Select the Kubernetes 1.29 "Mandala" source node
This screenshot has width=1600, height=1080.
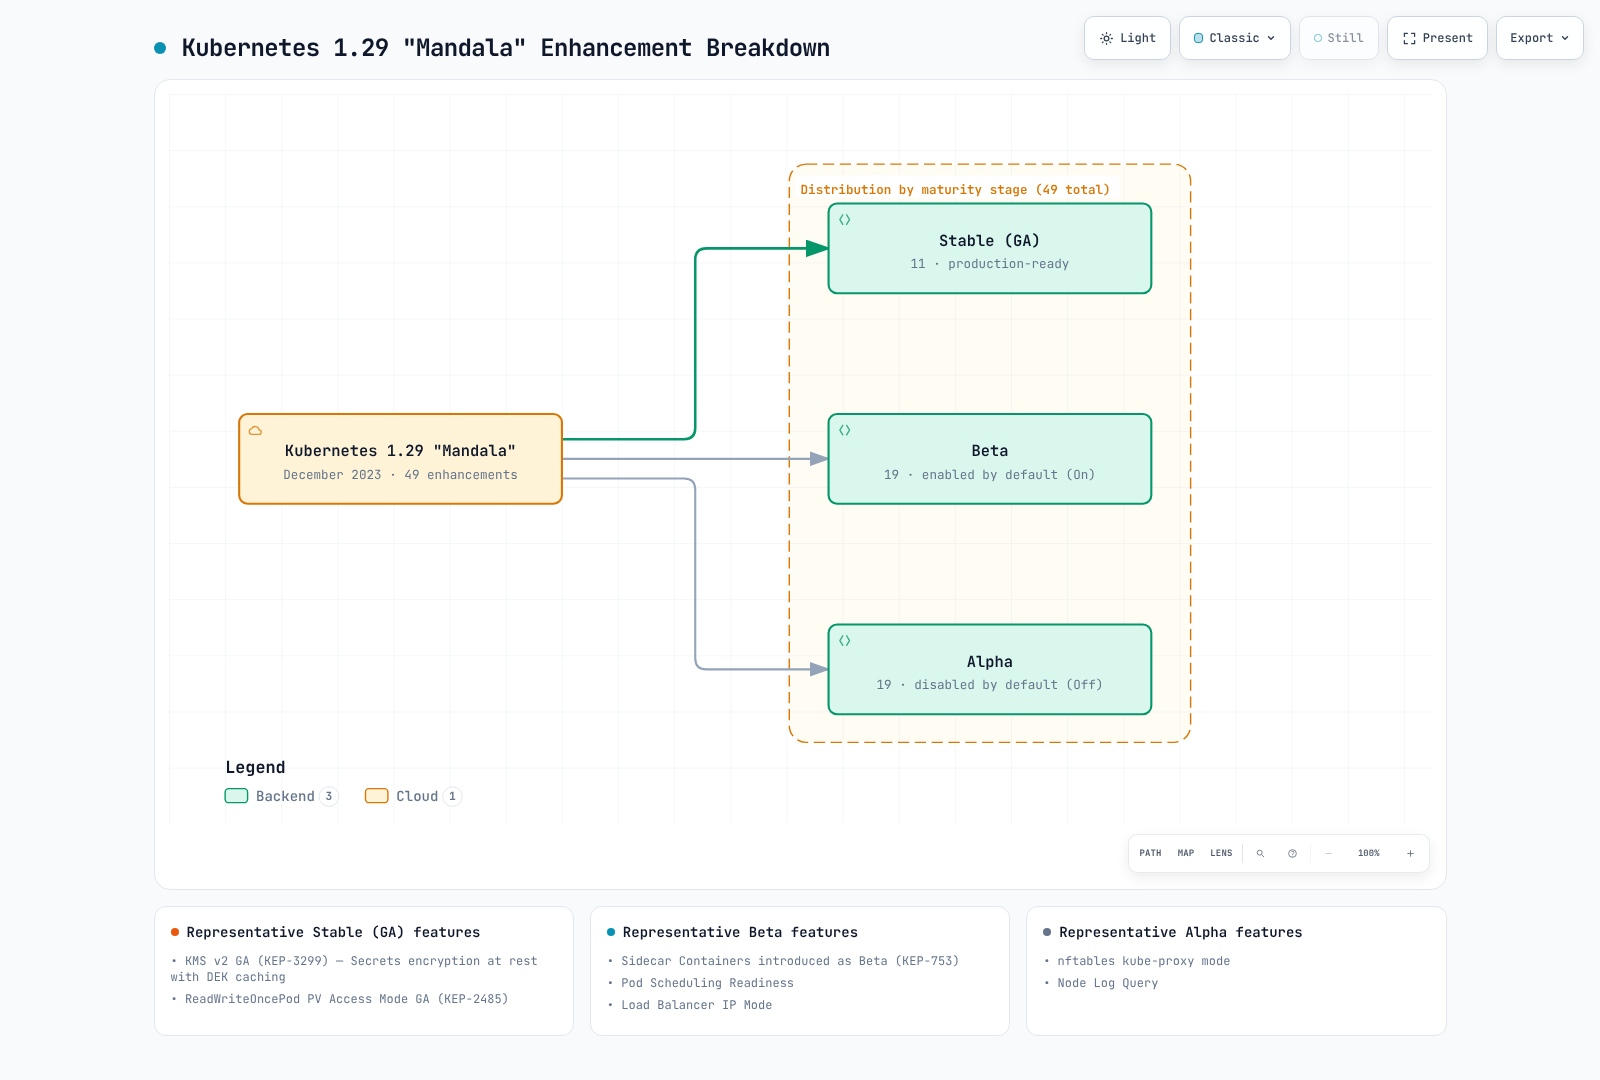pos(400,459)
